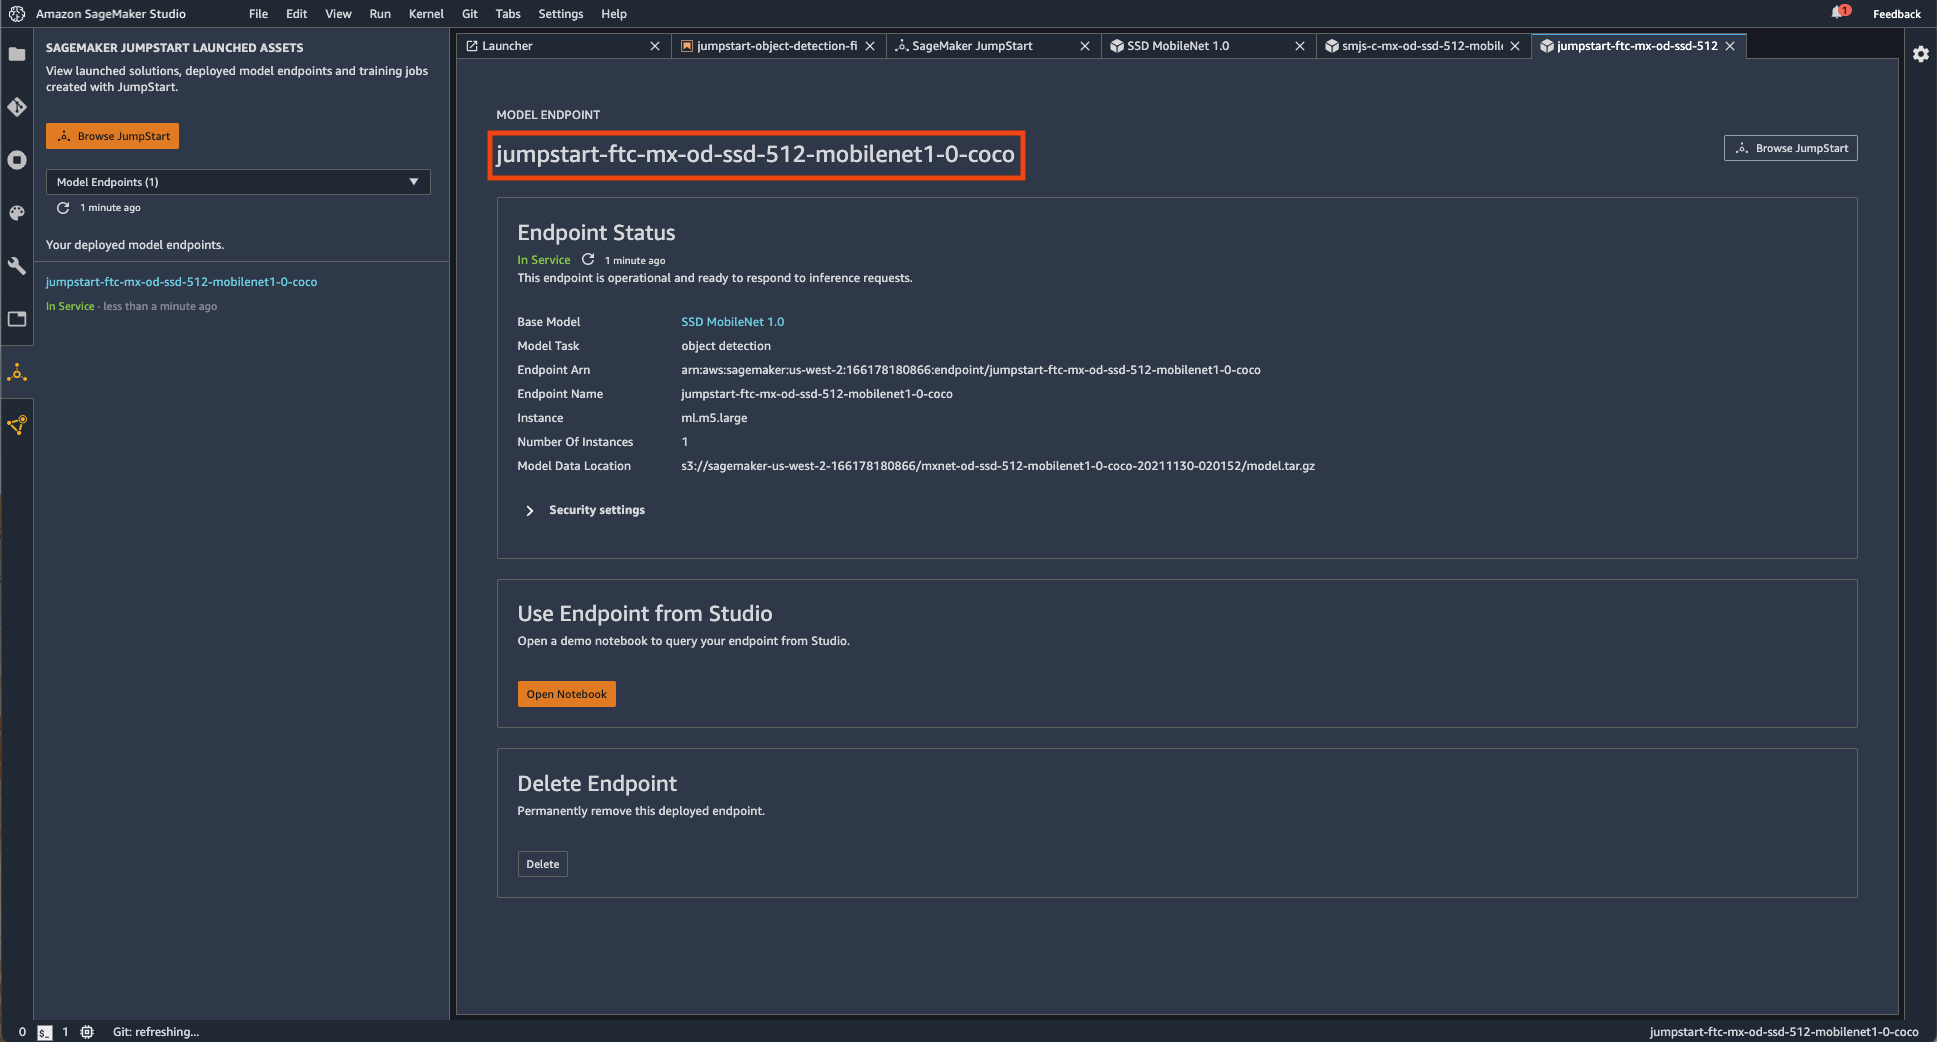Expand Security settings section
The width and height of the screenshot is (1937, 1042).
(585, 510)
